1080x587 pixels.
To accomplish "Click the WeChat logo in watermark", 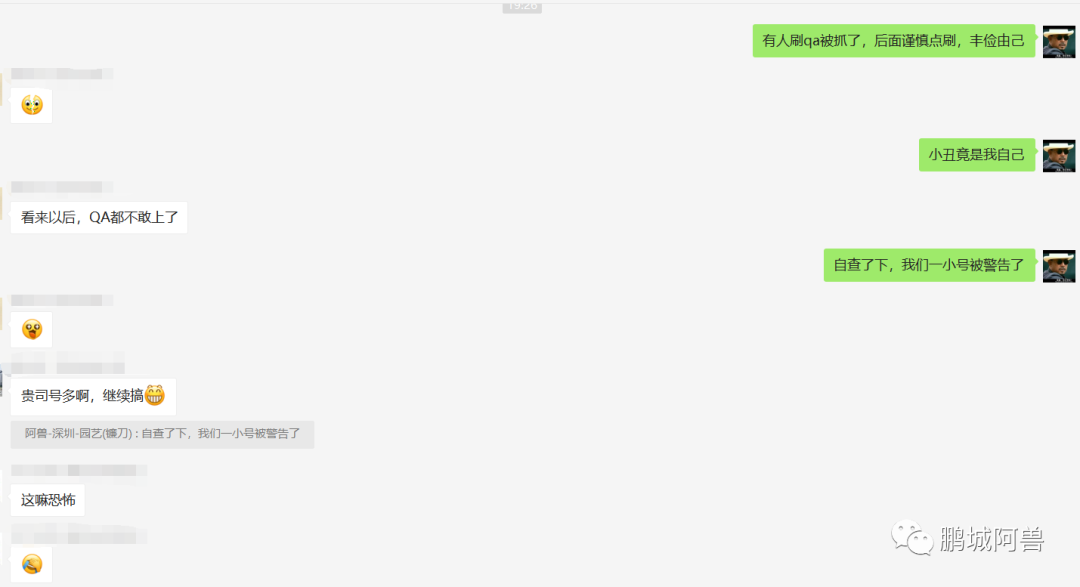I will (912, 537).
